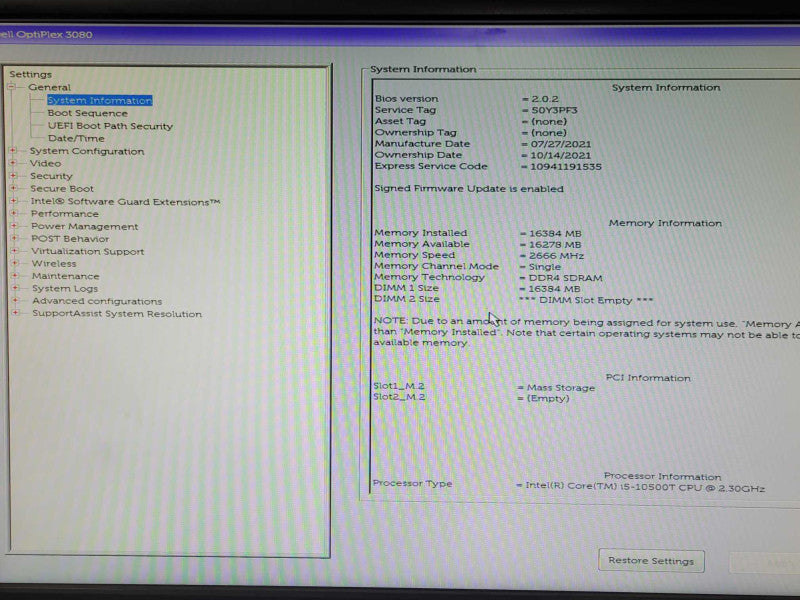This screenshot has width=800, height=600.
Task: Select the Maintenance label
Action: point(65,276)
